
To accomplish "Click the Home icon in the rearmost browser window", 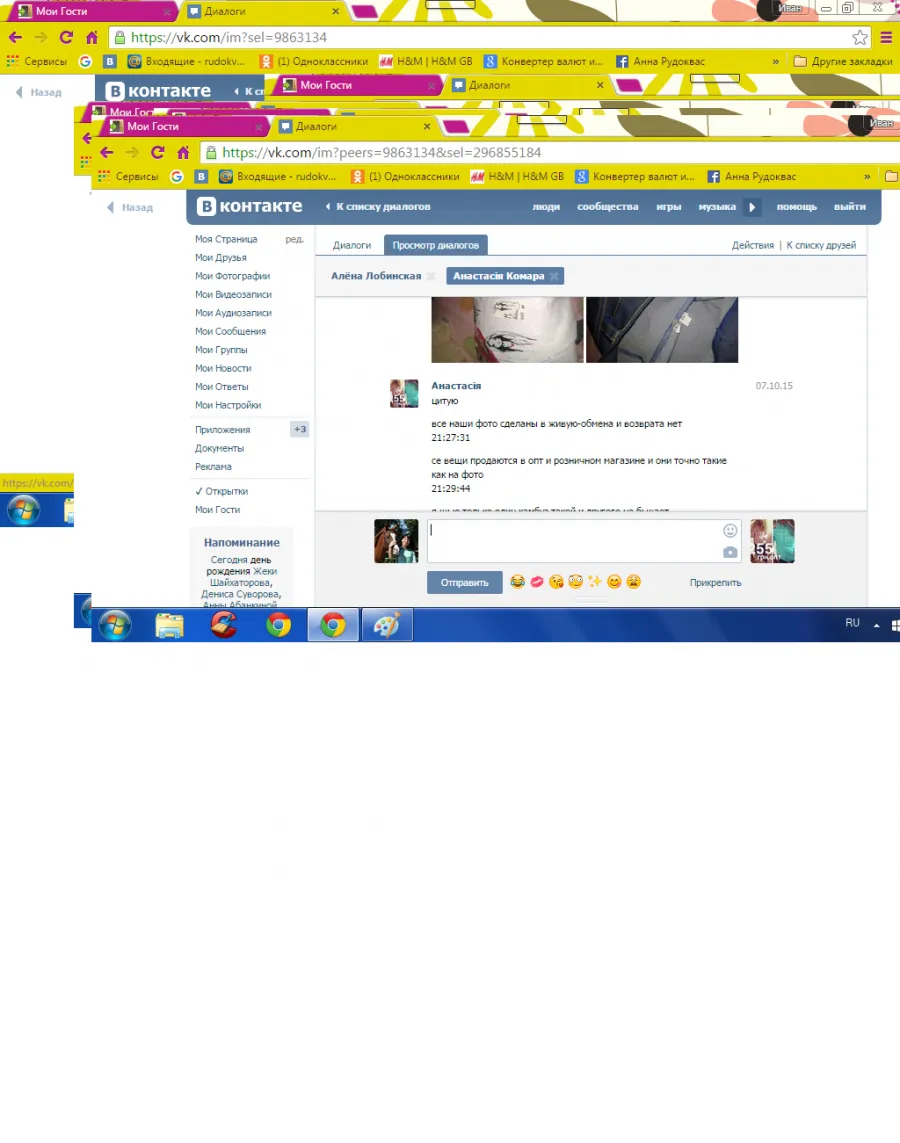I will [92, 37].
